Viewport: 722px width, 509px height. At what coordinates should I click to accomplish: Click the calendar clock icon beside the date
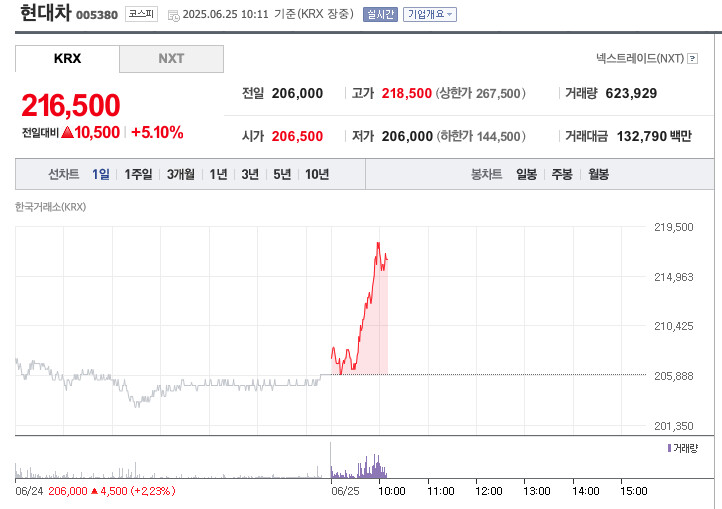(174, 16)
